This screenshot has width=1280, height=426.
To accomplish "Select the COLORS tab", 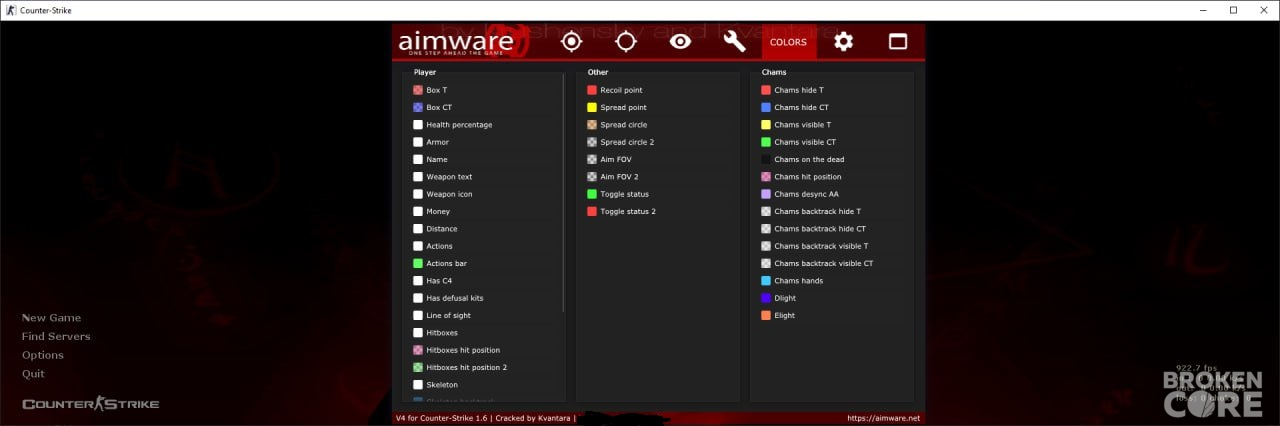I will click(x=789, y=42).
